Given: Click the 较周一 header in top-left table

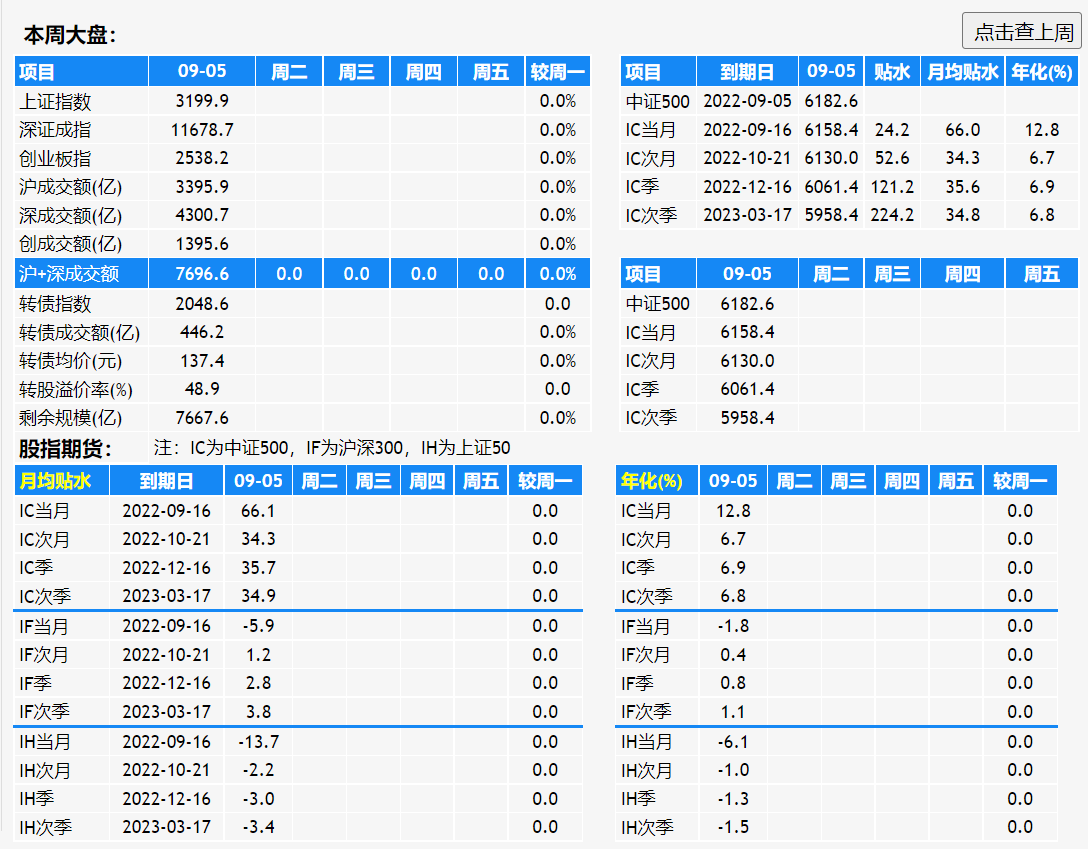Looking at the screenshot, I should (x=557, y=71).
